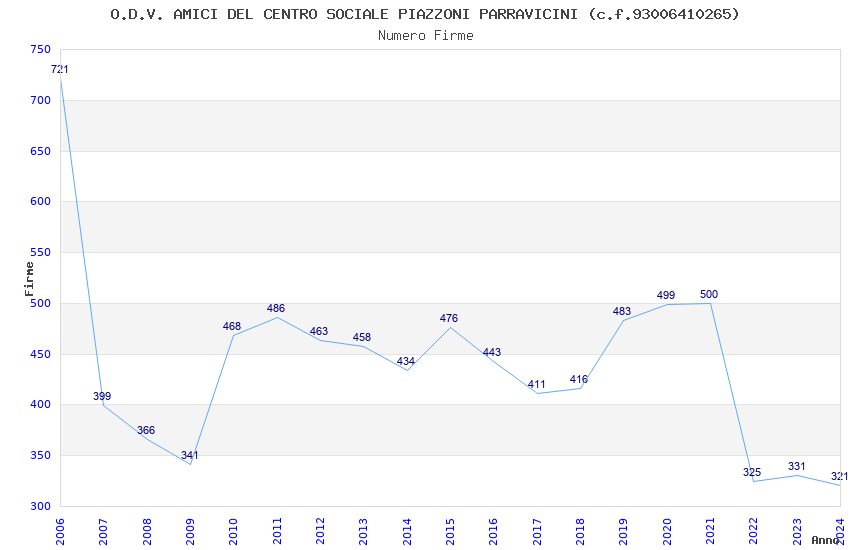Click the x-axis year 2006
850x550 pixels.
tap(60, 531)
